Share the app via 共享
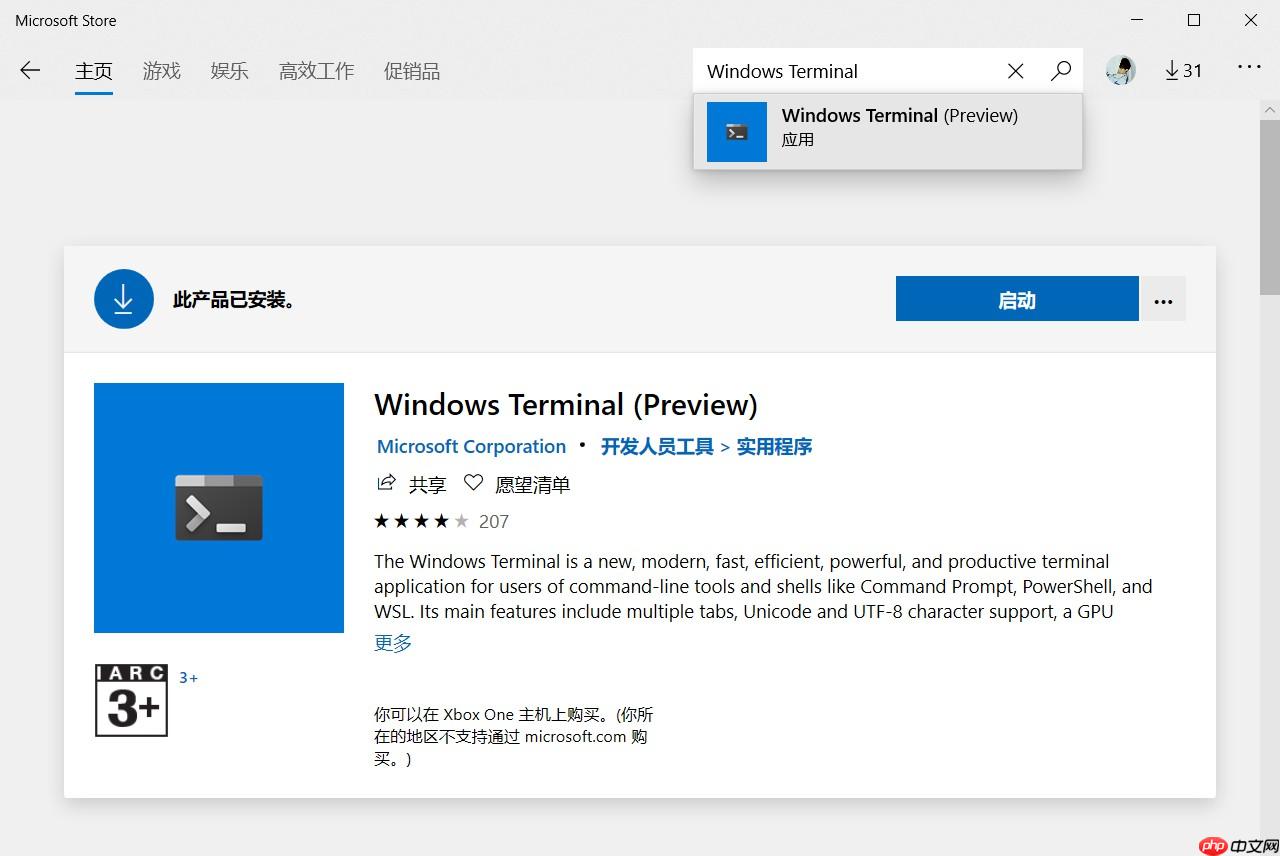The height and width of the screenshot is (856, 1280). click(x=412, y=484)
